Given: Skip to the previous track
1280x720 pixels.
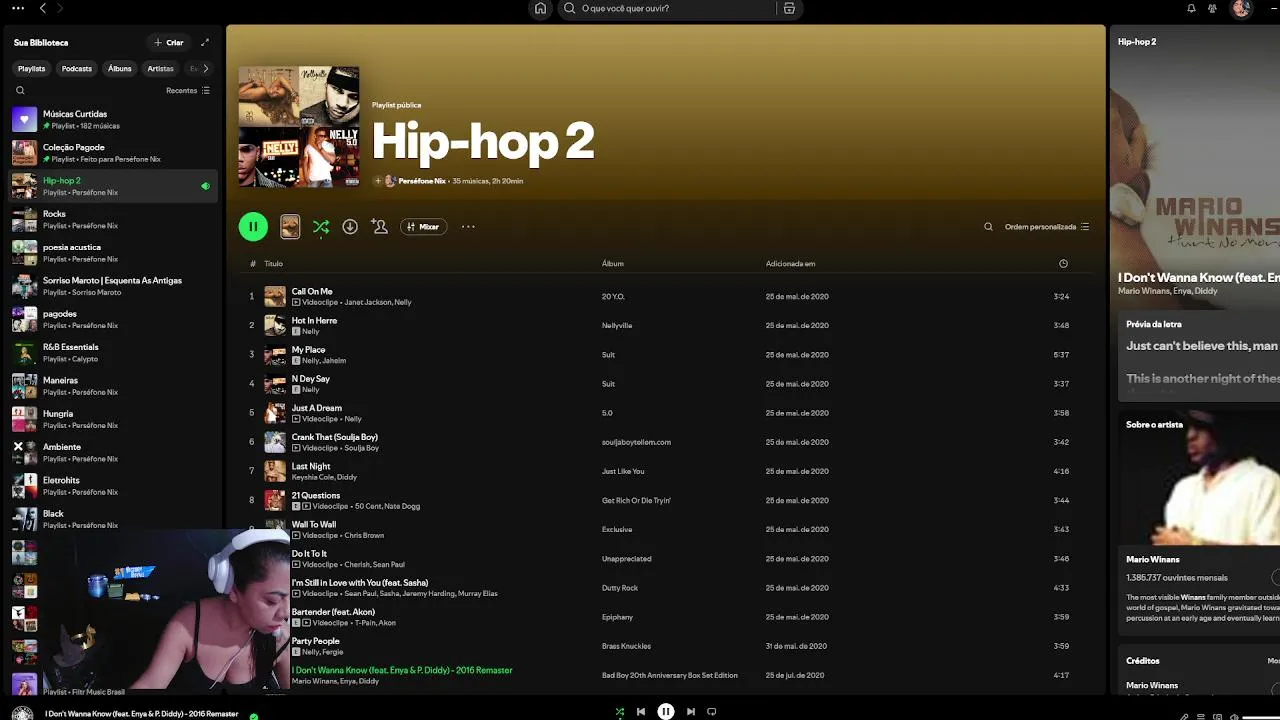Looking at the screenshot, I should click(641, 712).
